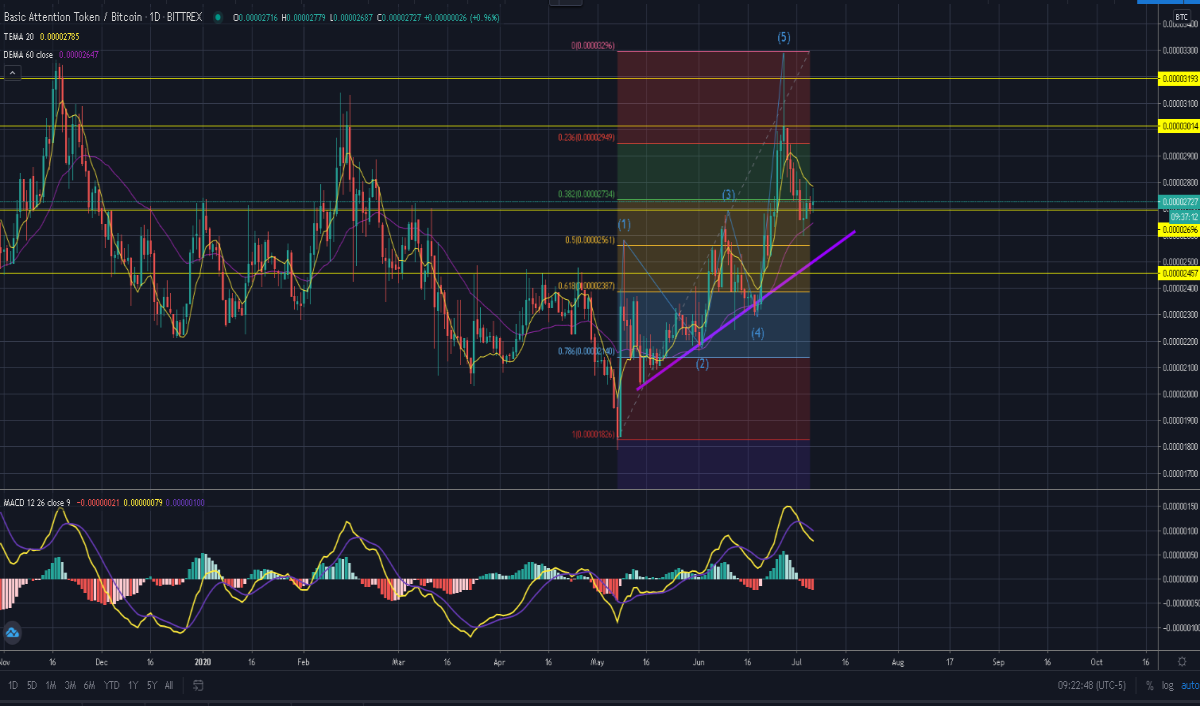1200x706 pixels.
Task: Select the YTD time range
Action: pyautogui.click(x=111, y=685)
